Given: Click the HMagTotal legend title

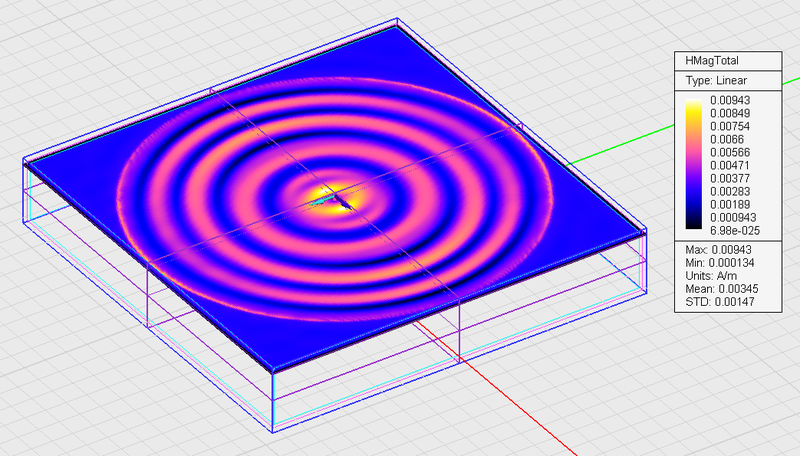Looking at the screenshot, I should click(712, 61).
